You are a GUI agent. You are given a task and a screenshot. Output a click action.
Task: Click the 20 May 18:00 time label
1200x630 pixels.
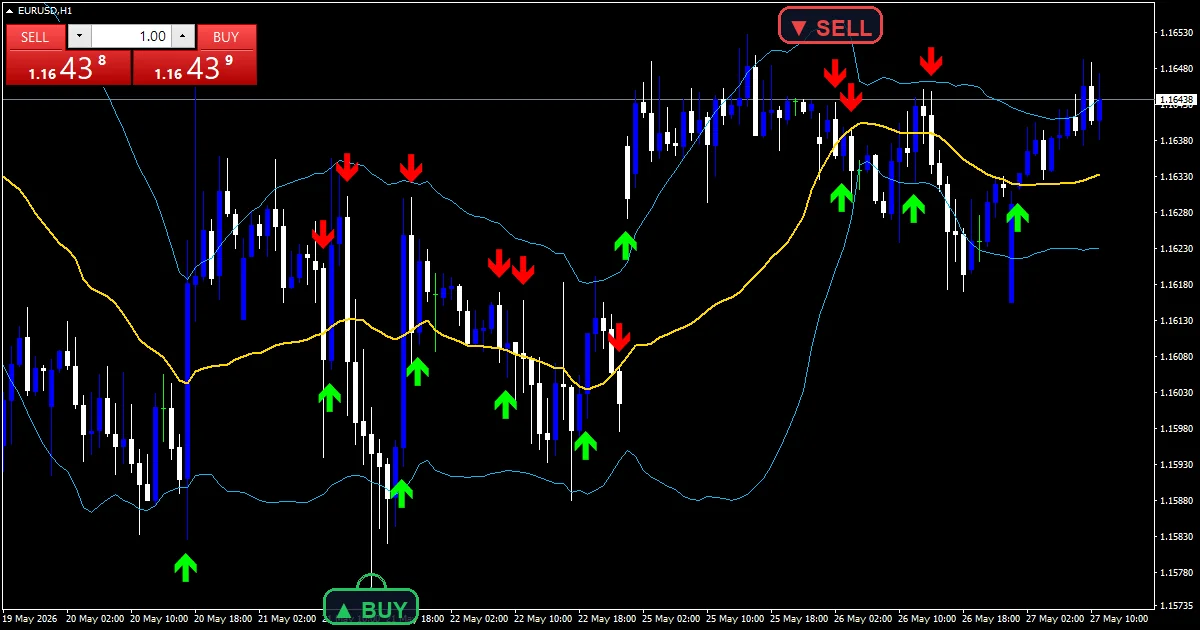pyautogui.click(x=225, y=619)
